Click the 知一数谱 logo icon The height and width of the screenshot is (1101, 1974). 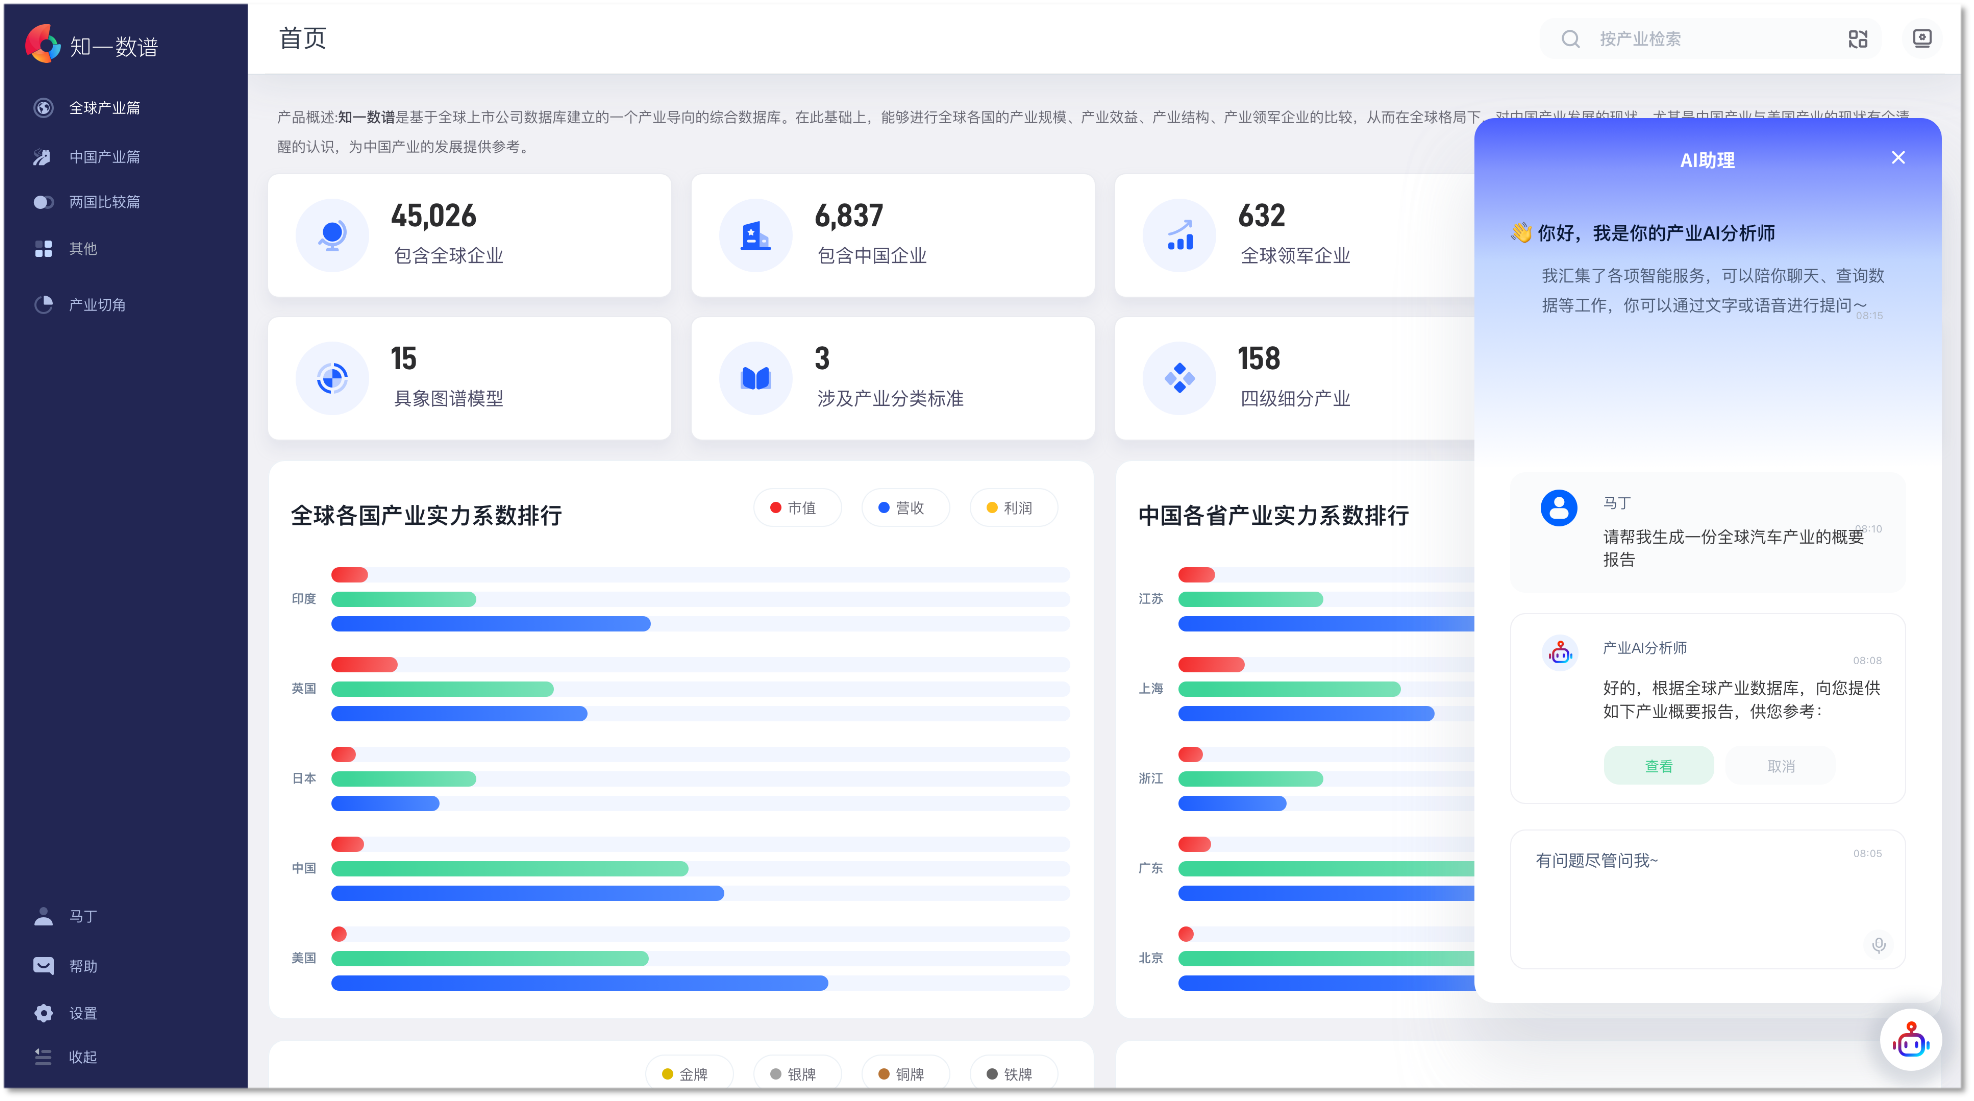(43, 45)
